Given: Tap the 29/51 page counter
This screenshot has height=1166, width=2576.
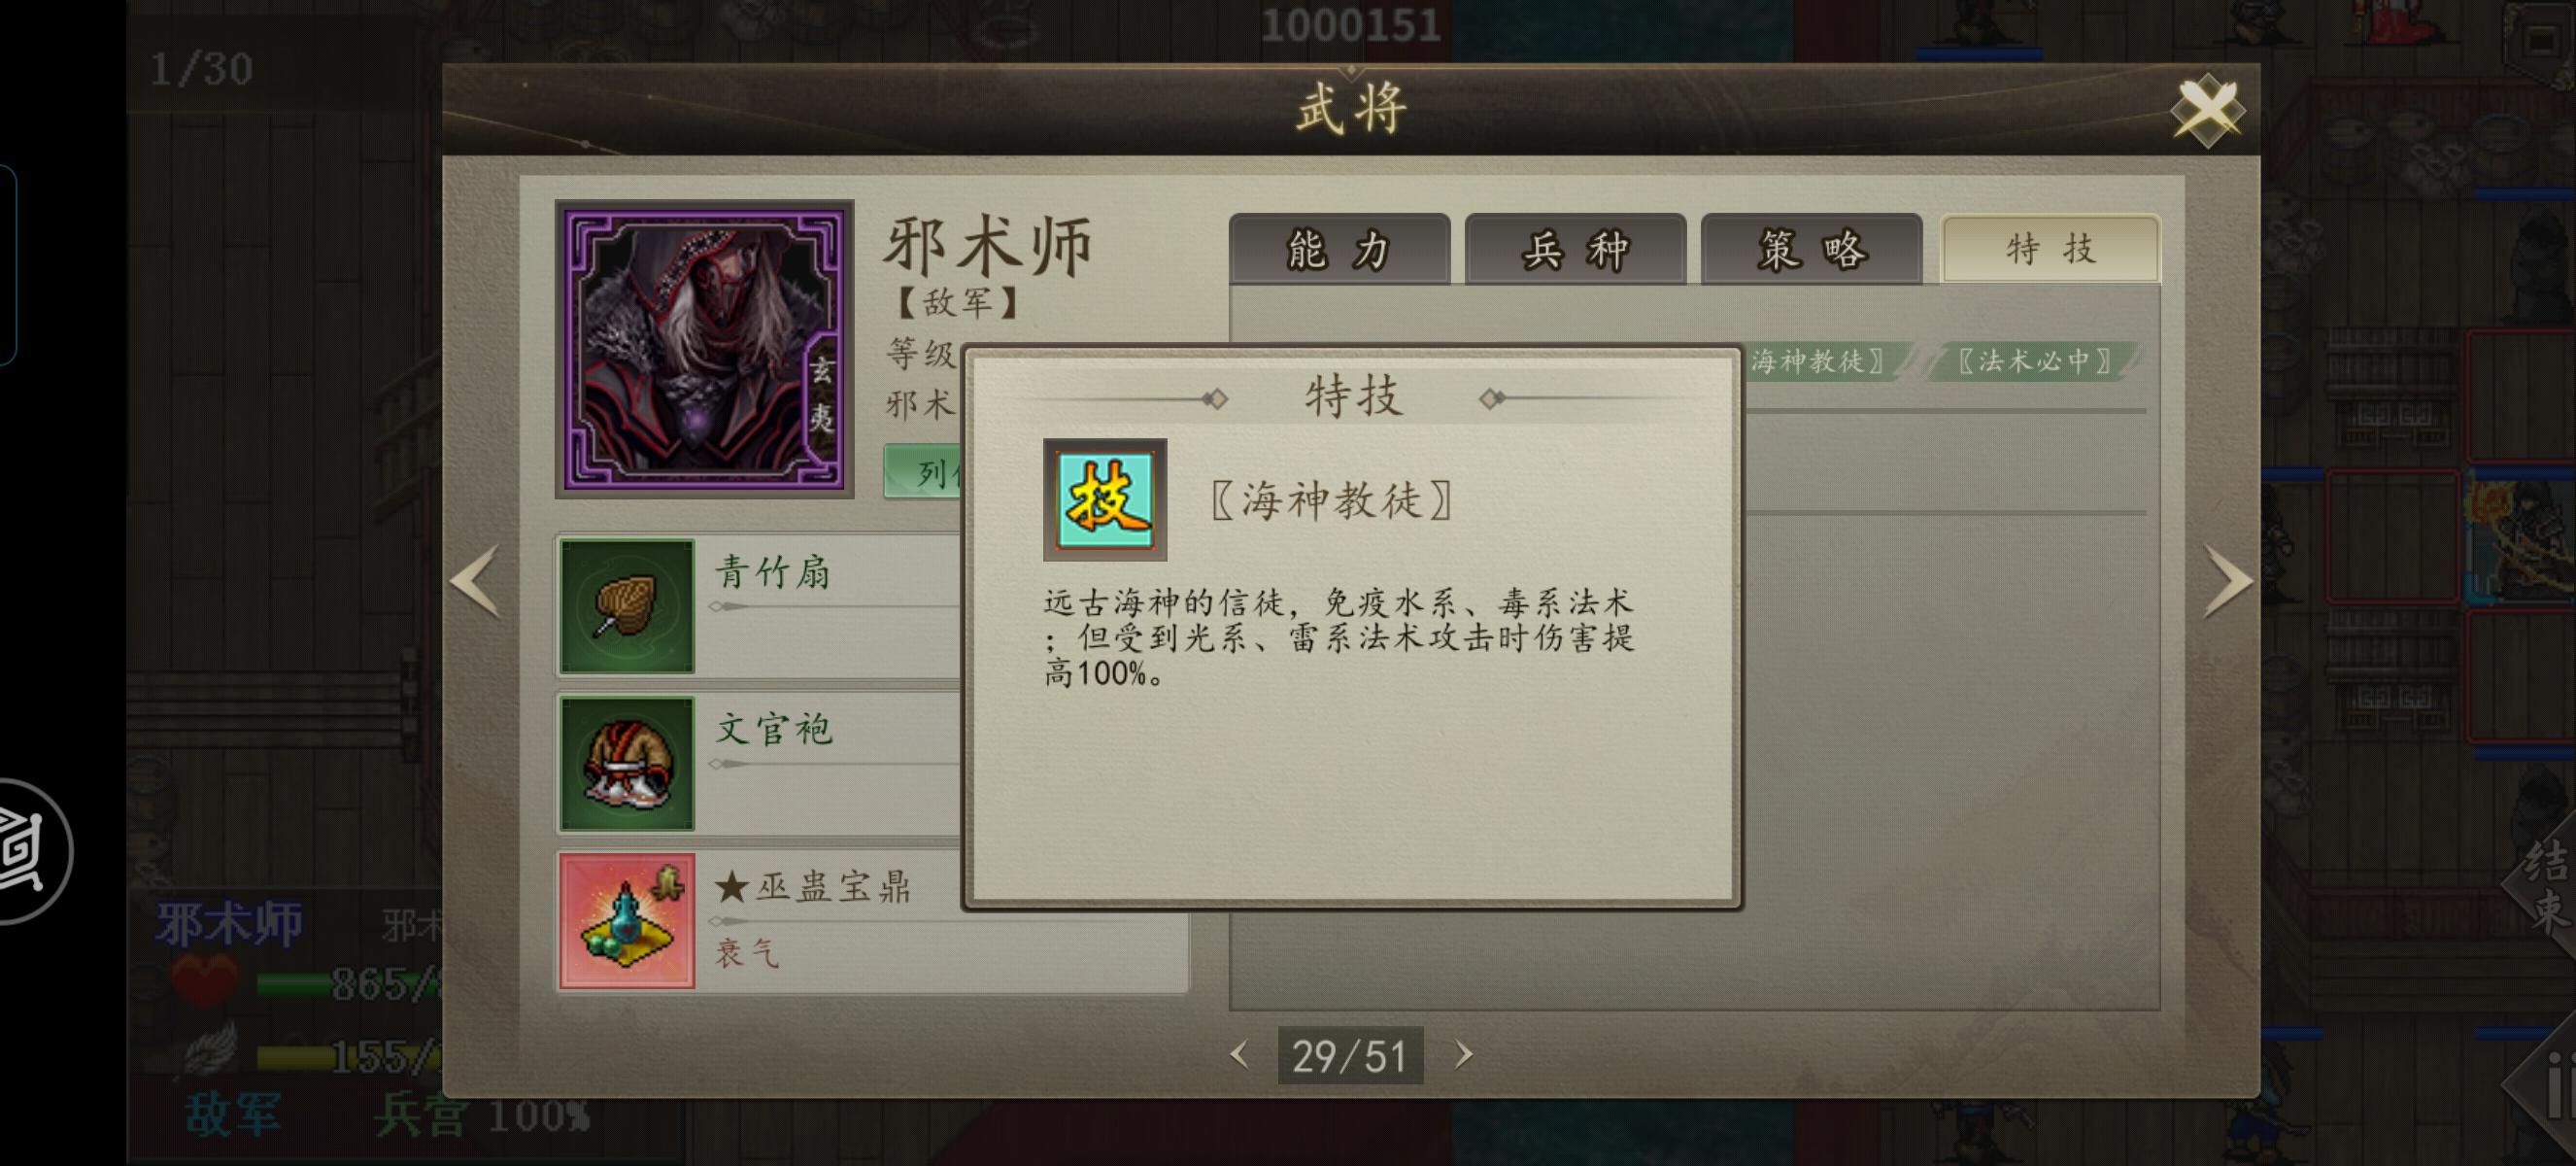Looking at the screenshot, I should pos(1350,1056).
